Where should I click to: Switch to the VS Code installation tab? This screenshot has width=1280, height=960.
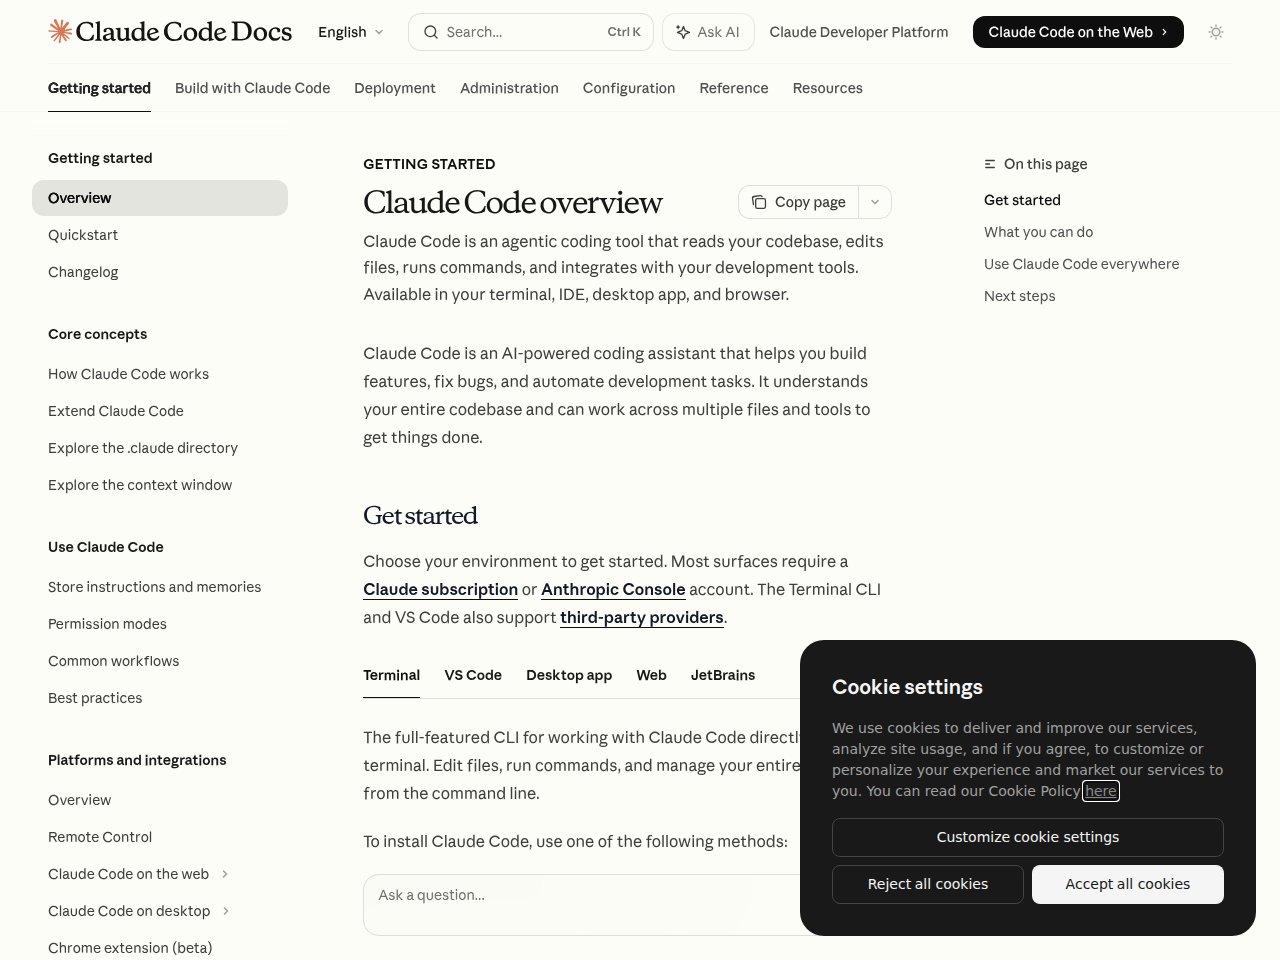[473, 675]
